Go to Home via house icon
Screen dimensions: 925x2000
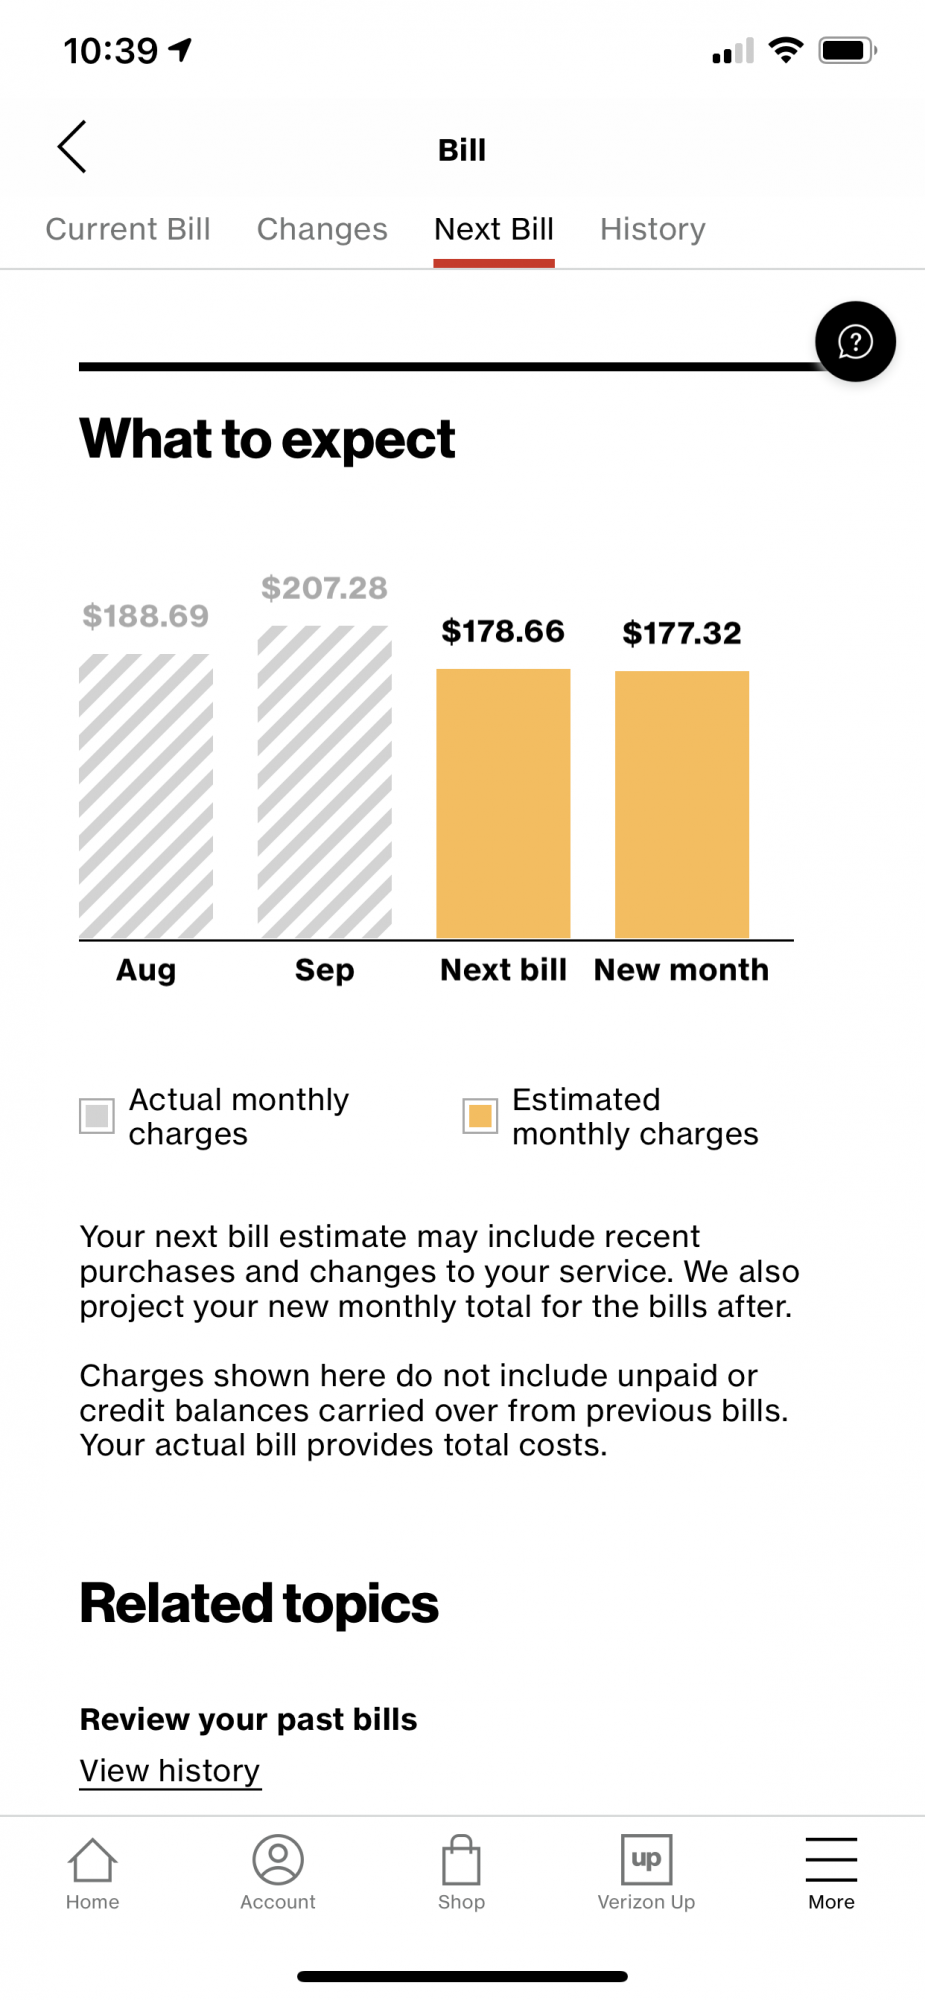(x=92, y=1860)
